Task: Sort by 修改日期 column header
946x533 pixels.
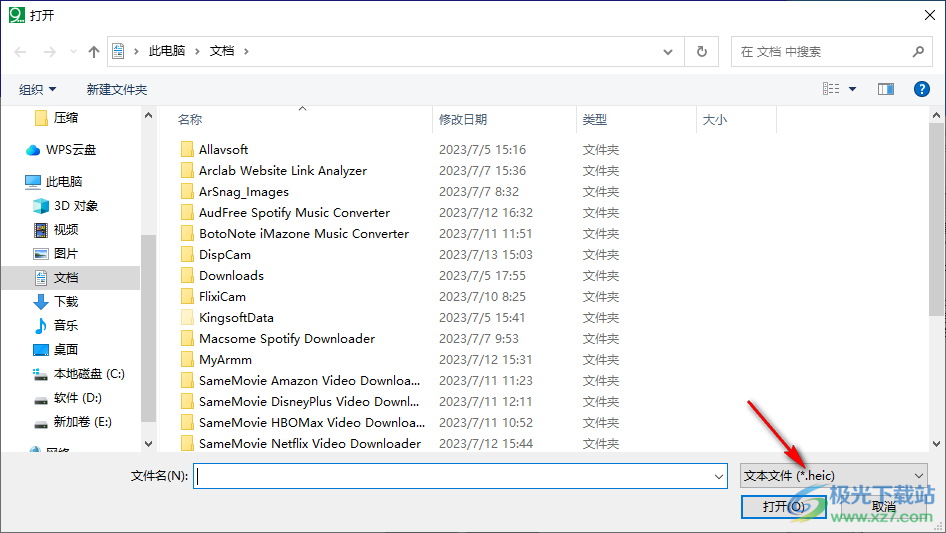Action: coord(463,120)
